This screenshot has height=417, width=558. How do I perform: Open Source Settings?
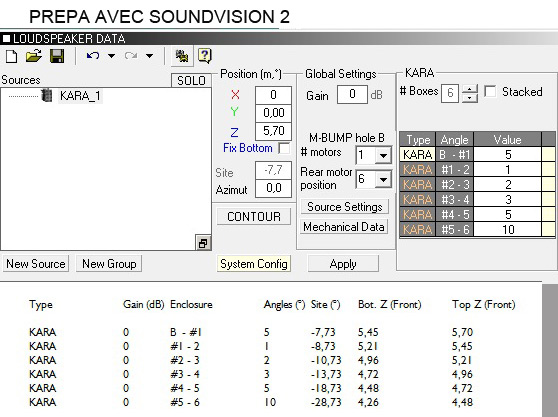344,207
